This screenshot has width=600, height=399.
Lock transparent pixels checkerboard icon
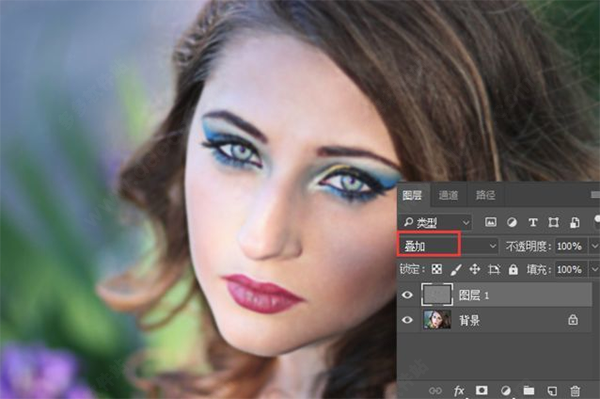[x=437, y=269]
